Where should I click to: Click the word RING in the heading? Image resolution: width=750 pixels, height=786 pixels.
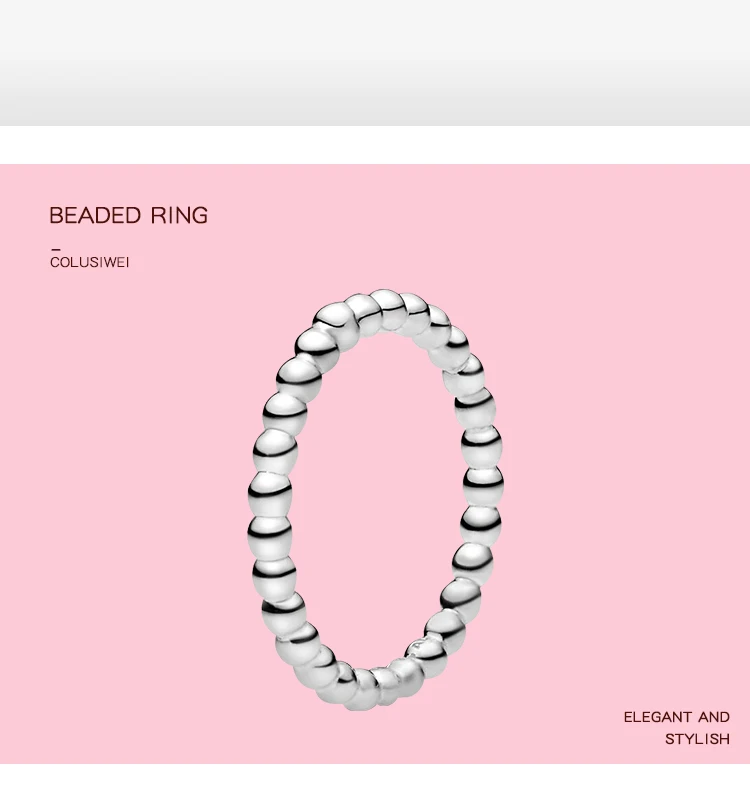(179, 216)
